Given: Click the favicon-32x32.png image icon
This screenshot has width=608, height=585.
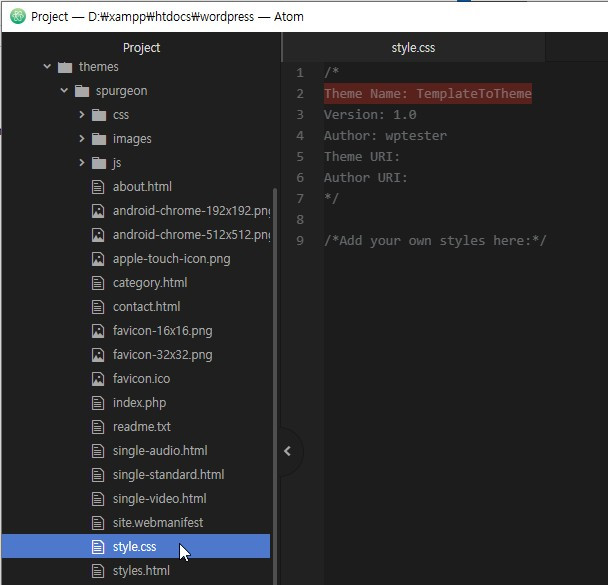Looking at the screenshot, I should point(98,355).
